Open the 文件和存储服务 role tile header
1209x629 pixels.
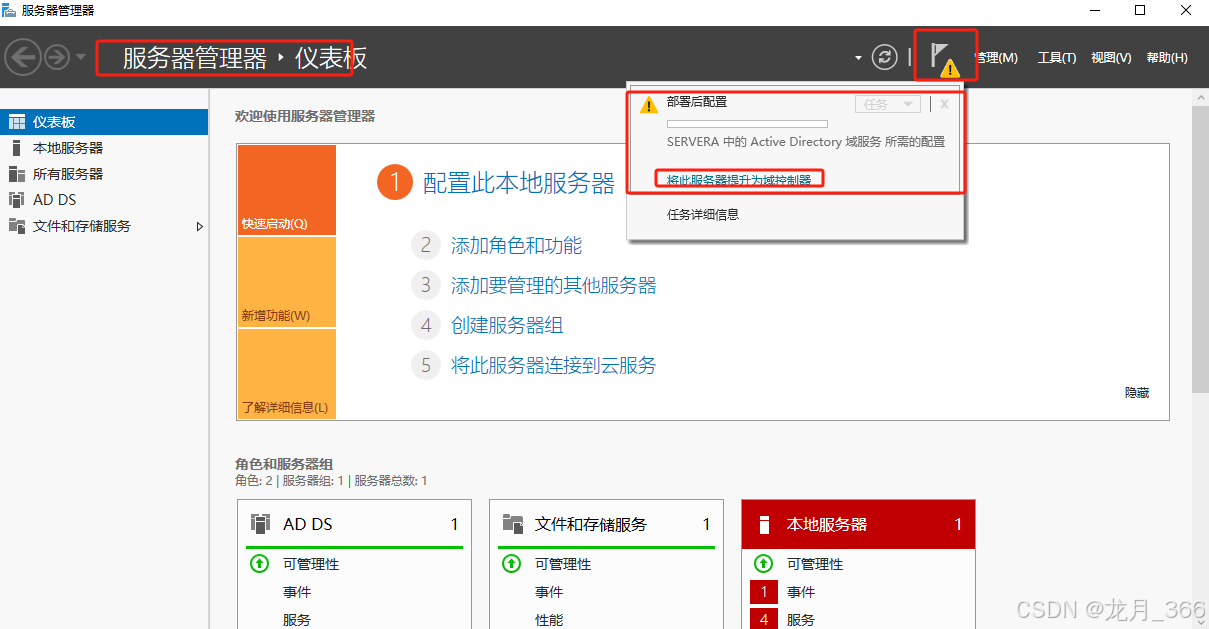(607, 524)
